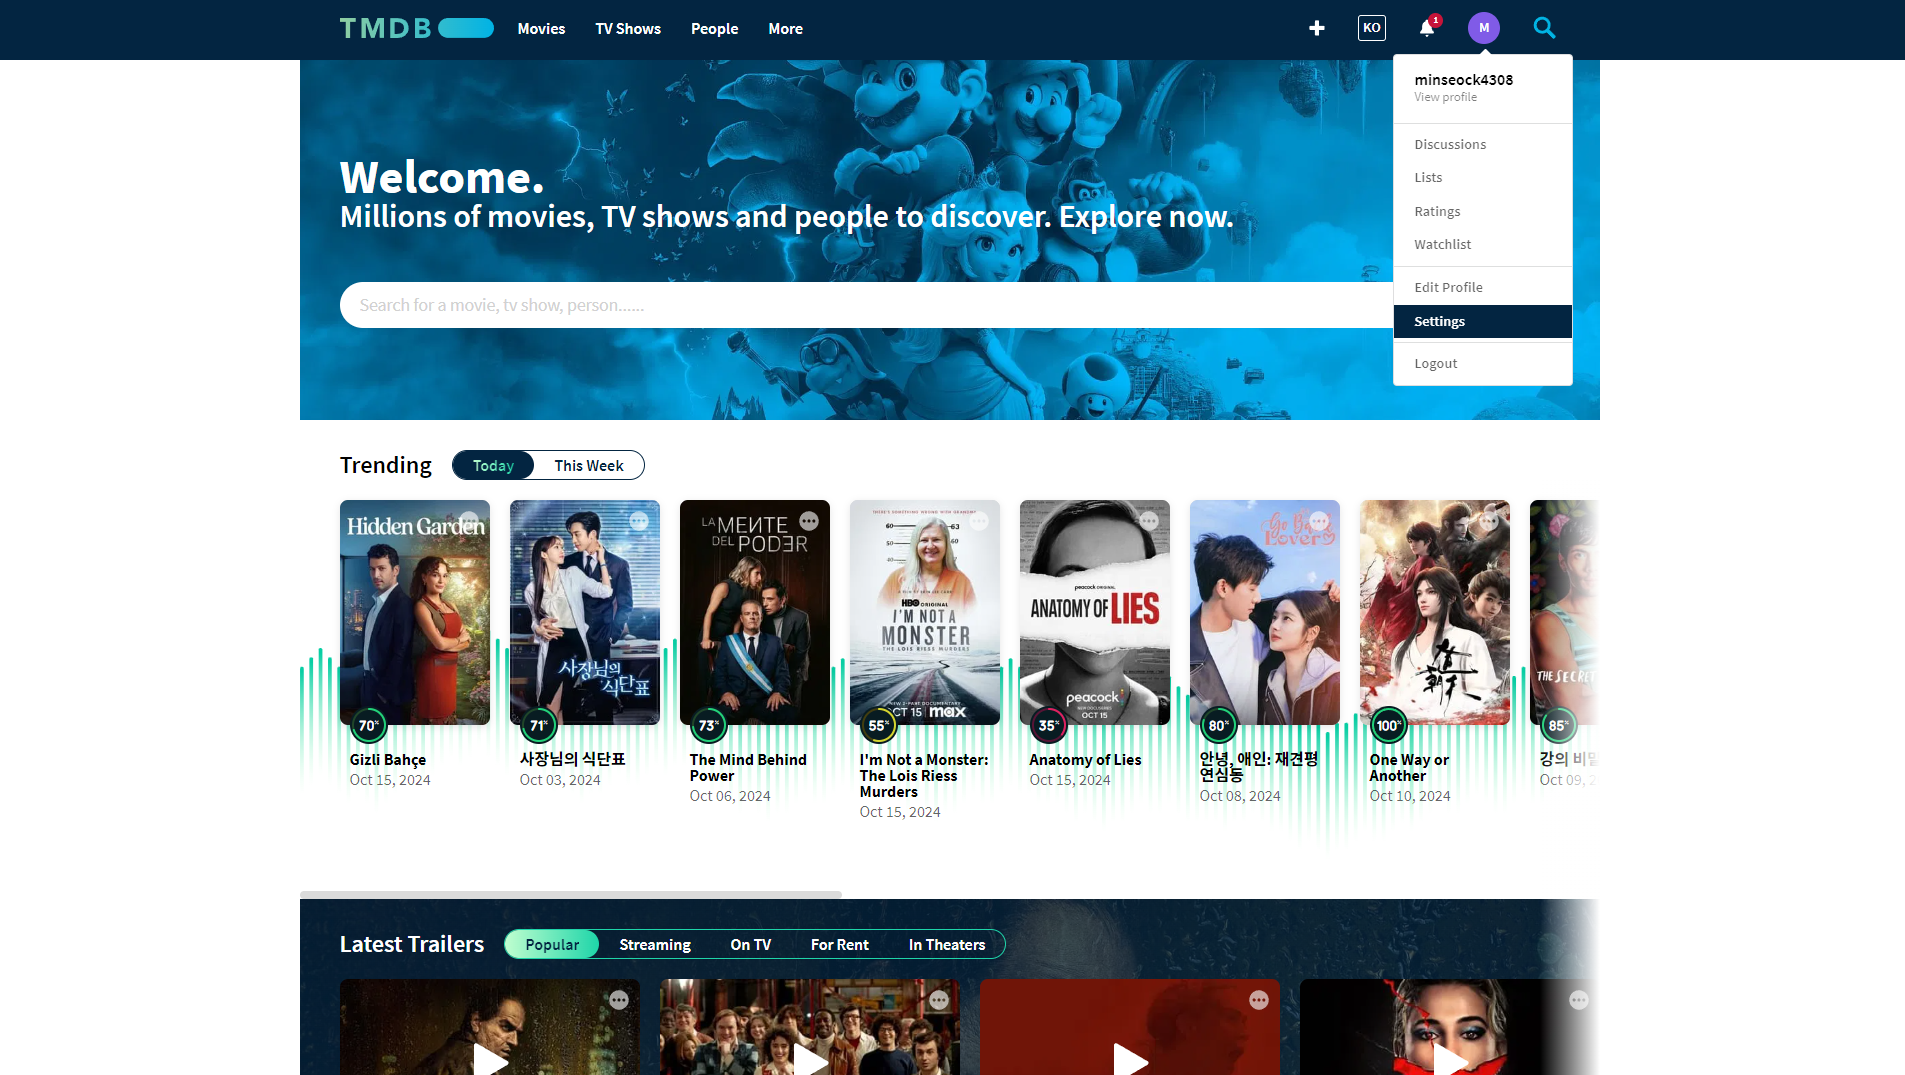Click the 35% score on Anatomy of Lies
The image size is (1905, 1075).
1049,725
